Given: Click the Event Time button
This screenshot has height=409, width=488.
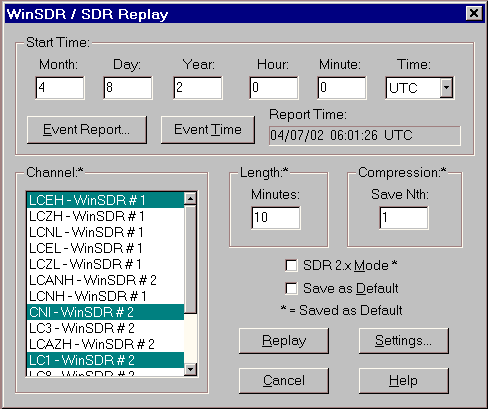Looking at the screenshot, I should [208, 130].
